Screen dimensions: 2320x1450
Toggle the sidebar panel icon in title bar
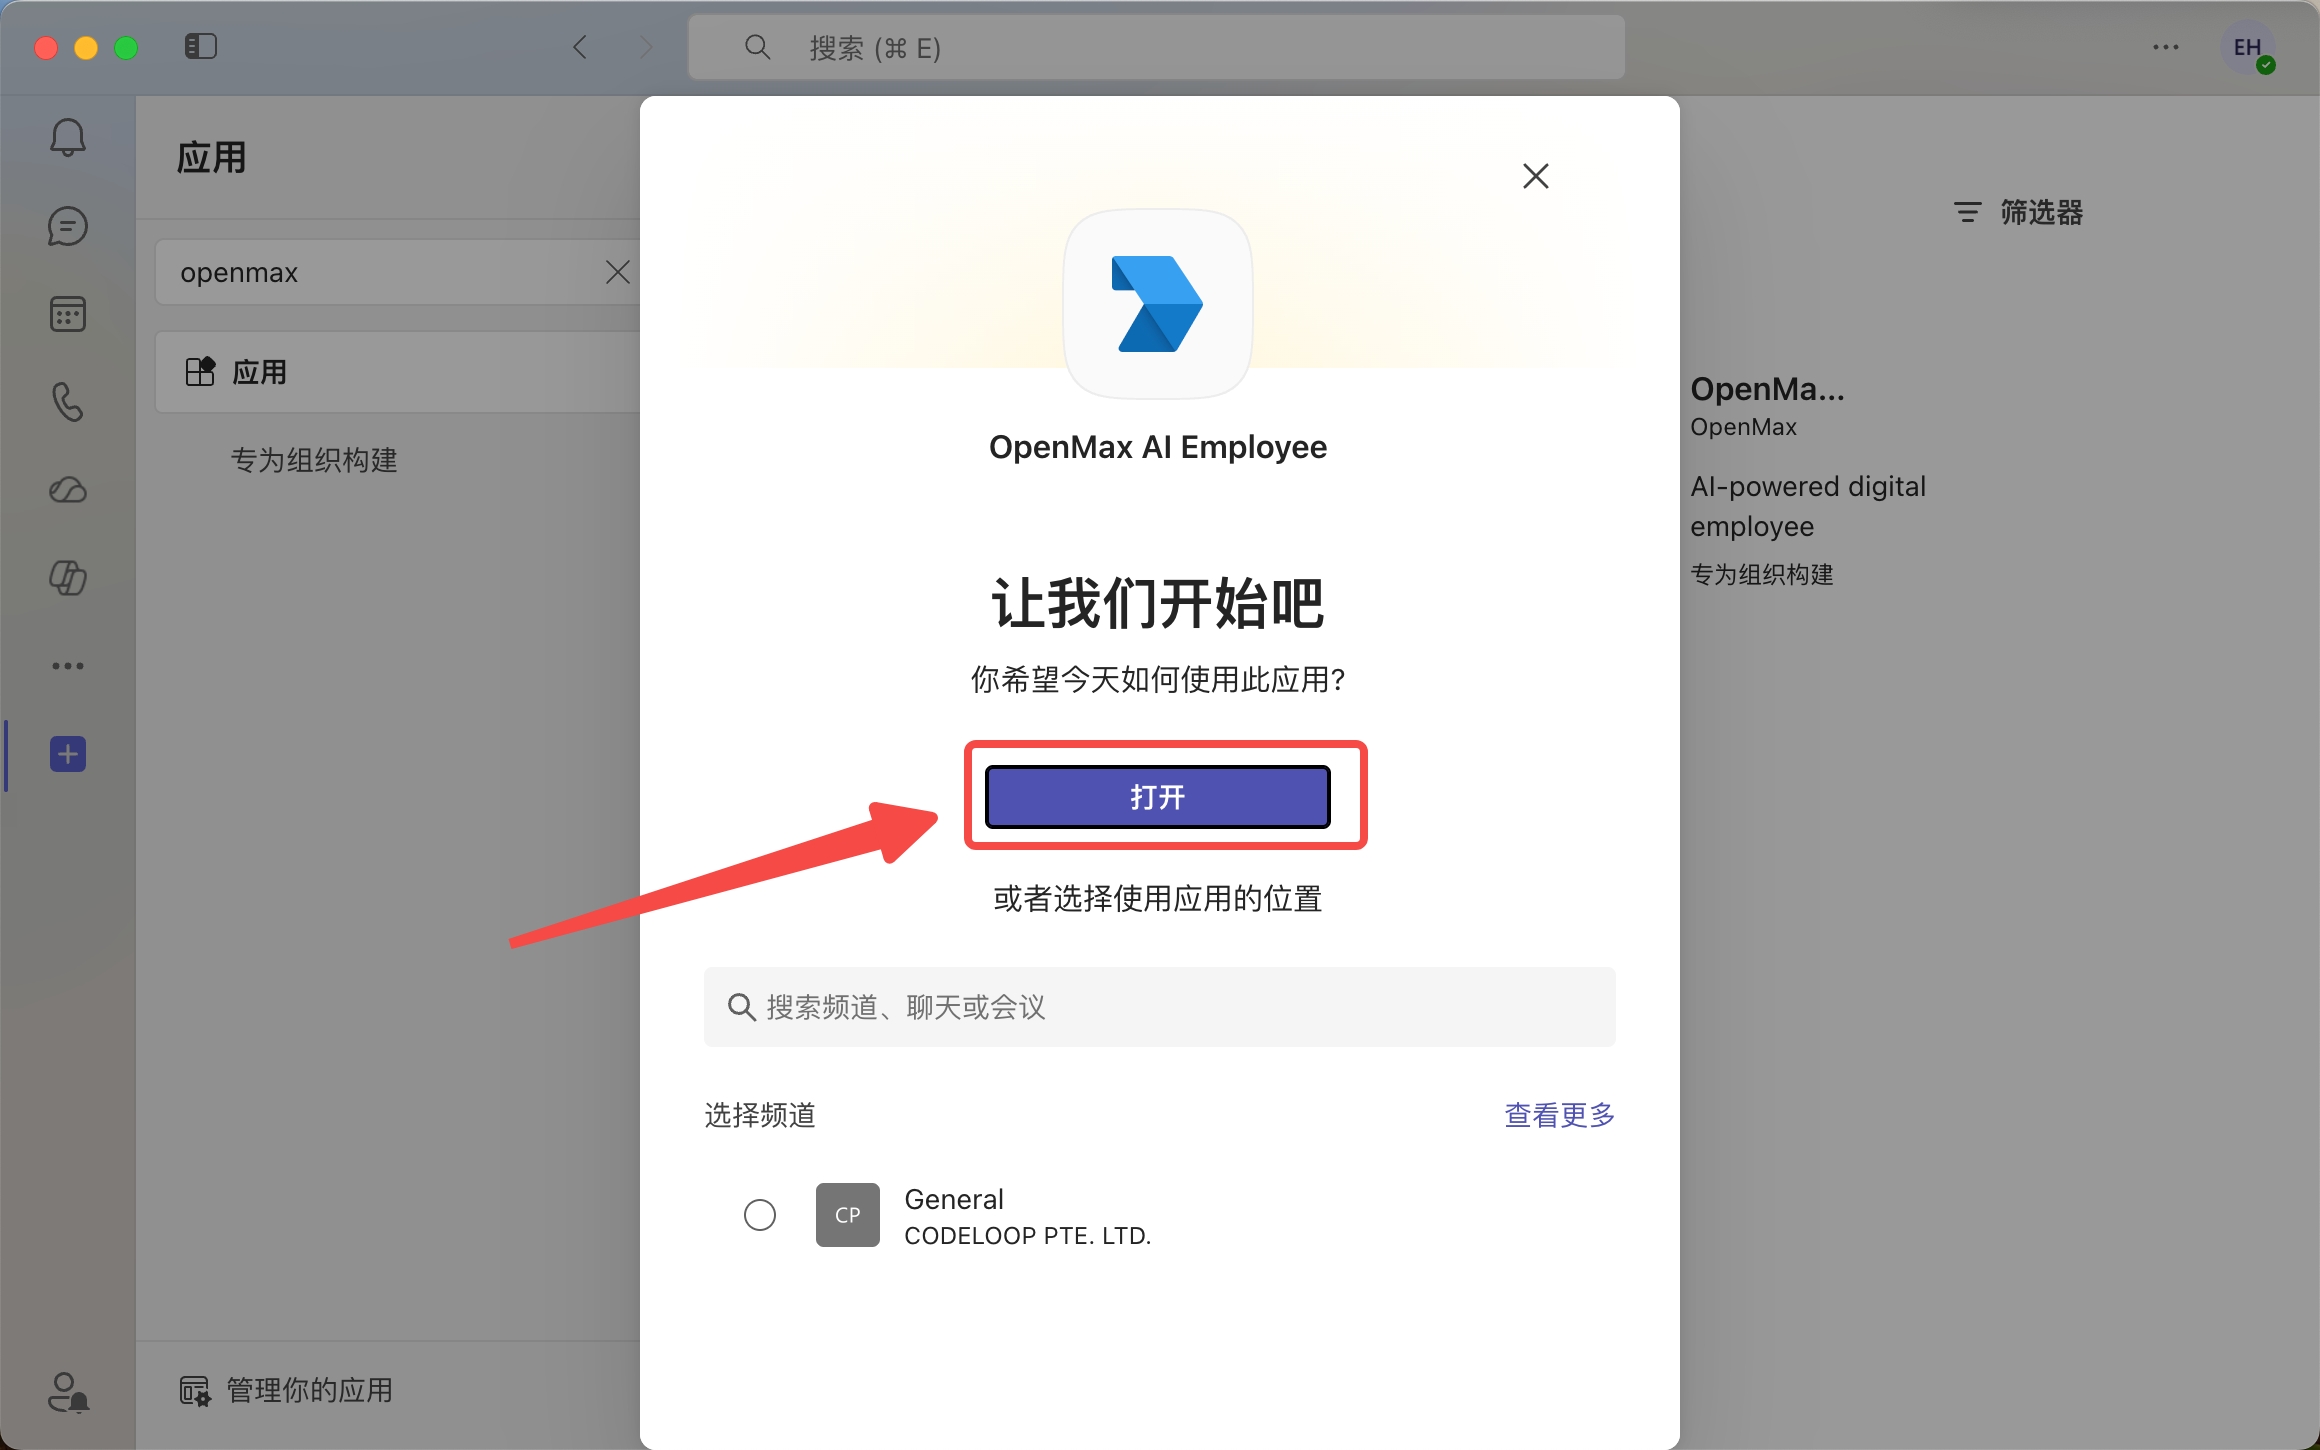[x=201, y=46]
